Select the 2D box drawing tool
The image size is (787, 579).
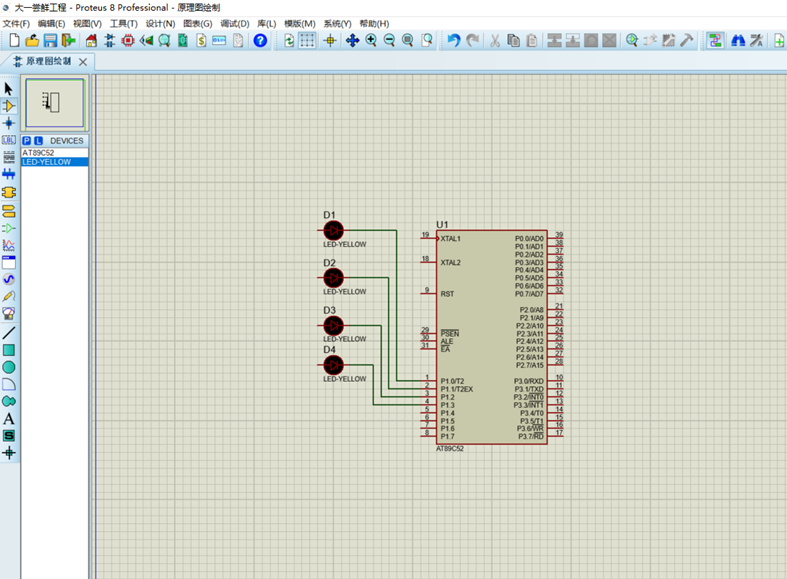click(9, 350)
